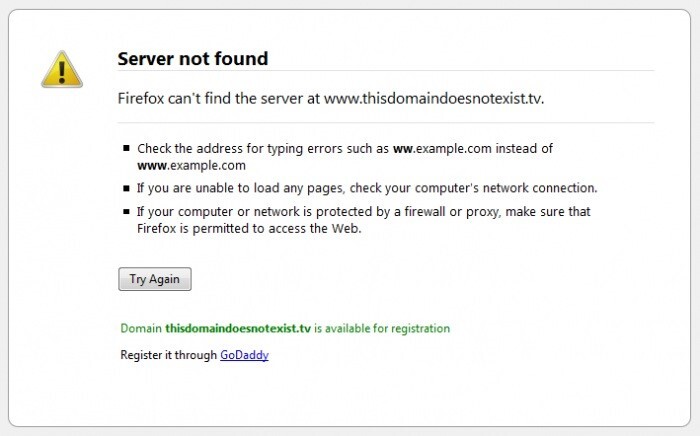Click the green domain availability message

tap(285, 328)
